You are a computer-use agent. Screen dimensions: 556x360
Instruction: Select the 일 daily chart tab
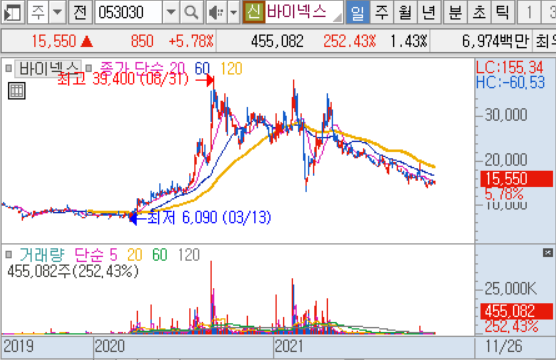357,12
